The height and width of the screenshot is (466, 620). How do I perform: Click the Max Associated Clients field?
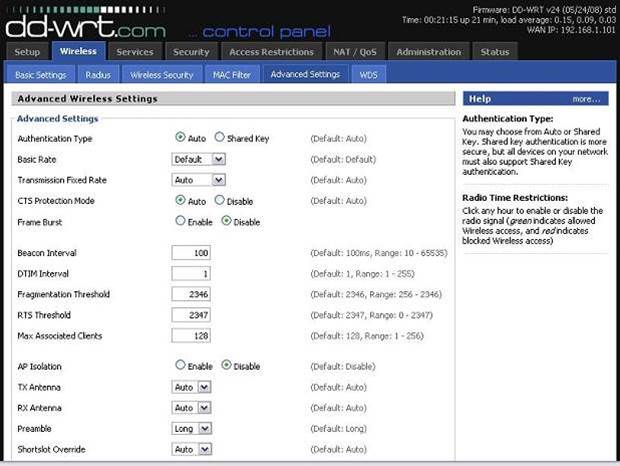click(x=190, y=336)
